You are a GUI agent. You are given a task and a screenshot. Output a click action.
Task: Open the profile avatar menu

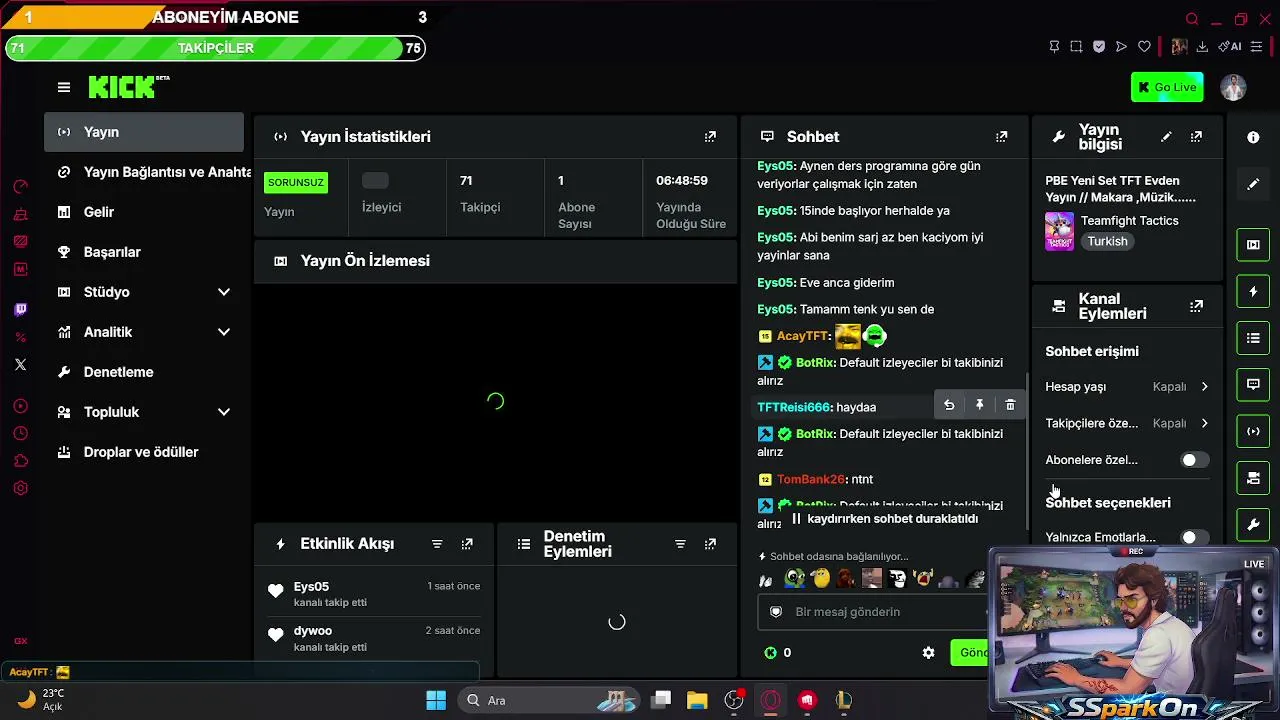point(1233,87)
